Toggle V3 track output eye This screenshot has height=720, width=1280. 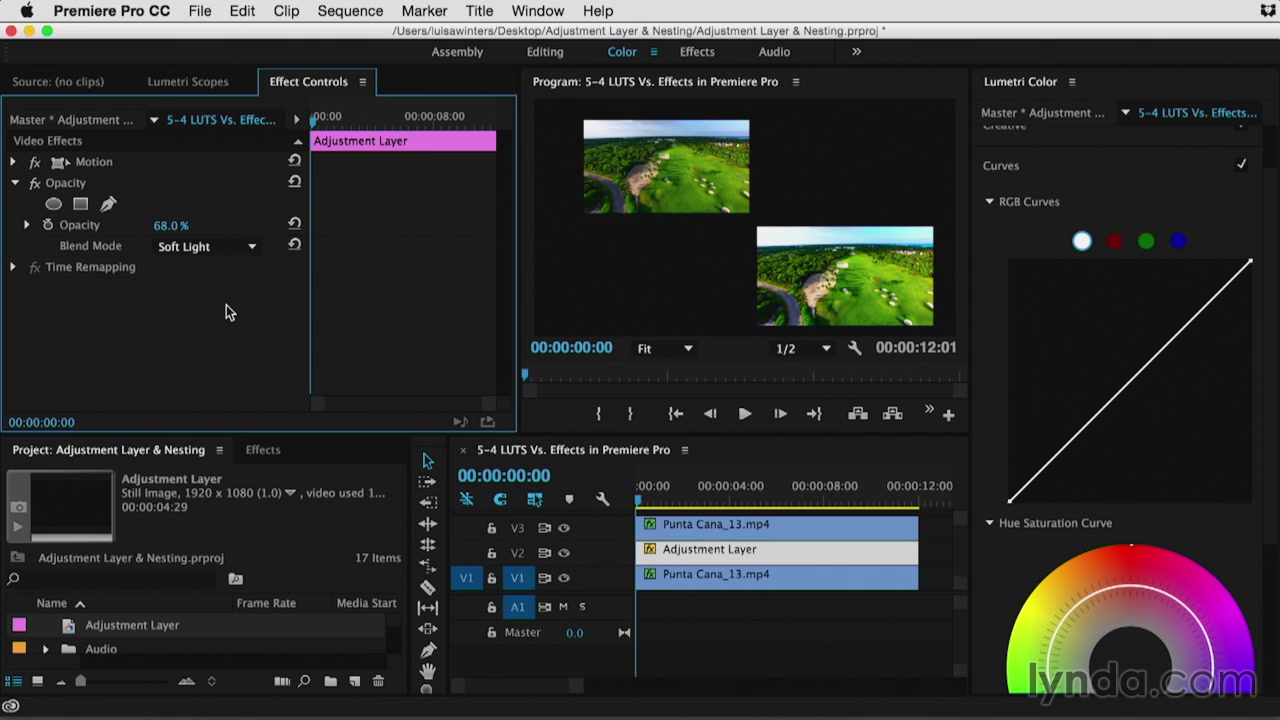click(564, 528)
